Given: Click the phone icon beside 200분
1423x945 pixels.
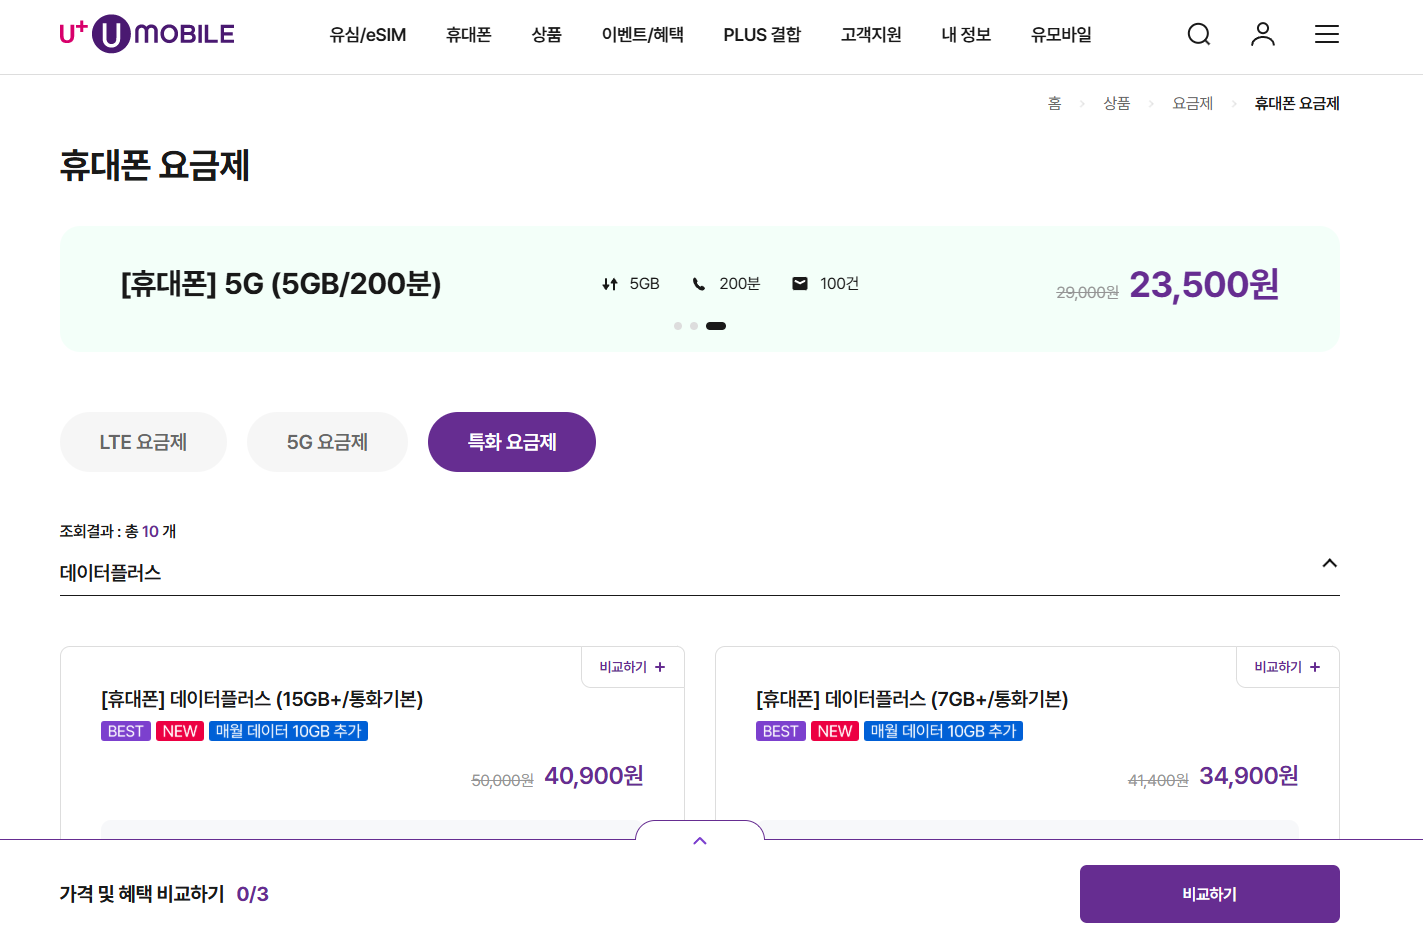Looking at the screenshot, I should click(697, 283).
